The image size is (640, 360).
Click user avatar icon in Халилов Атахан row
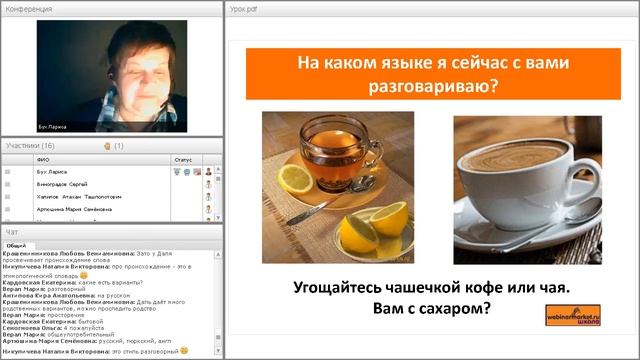coord(209,197)
